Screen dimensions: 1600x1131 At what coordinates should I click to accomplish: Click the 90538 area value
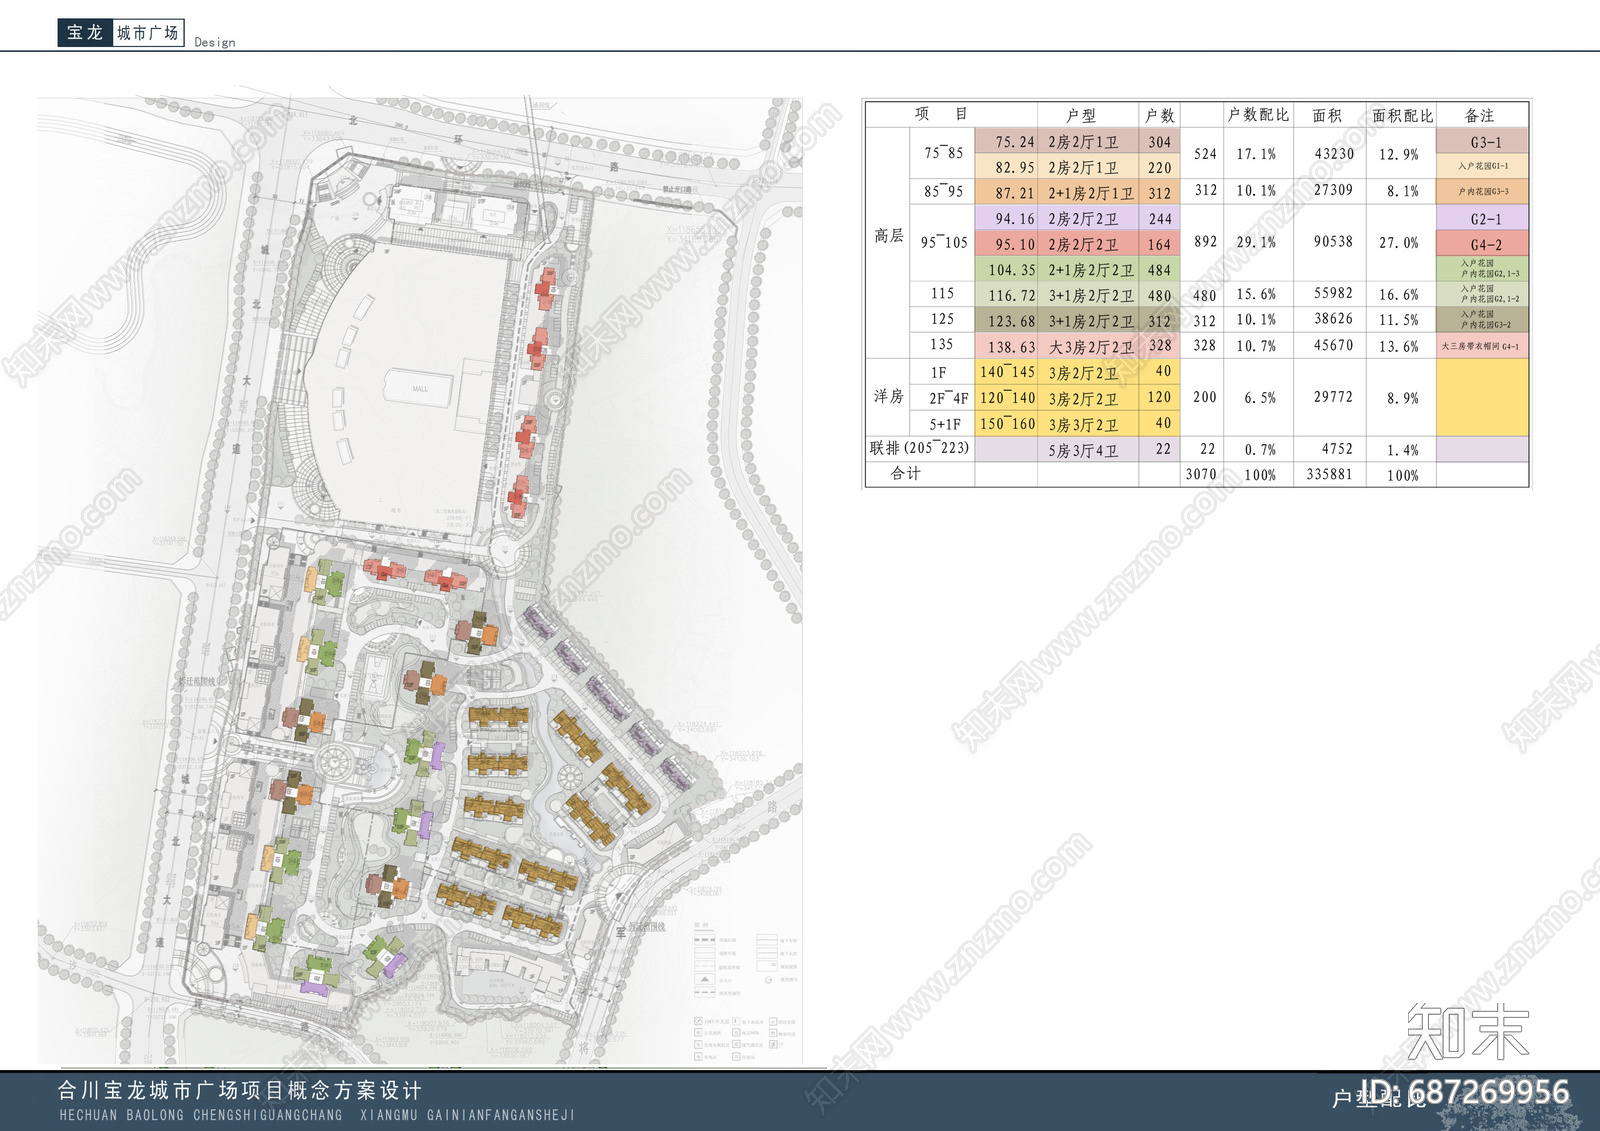1333,241
